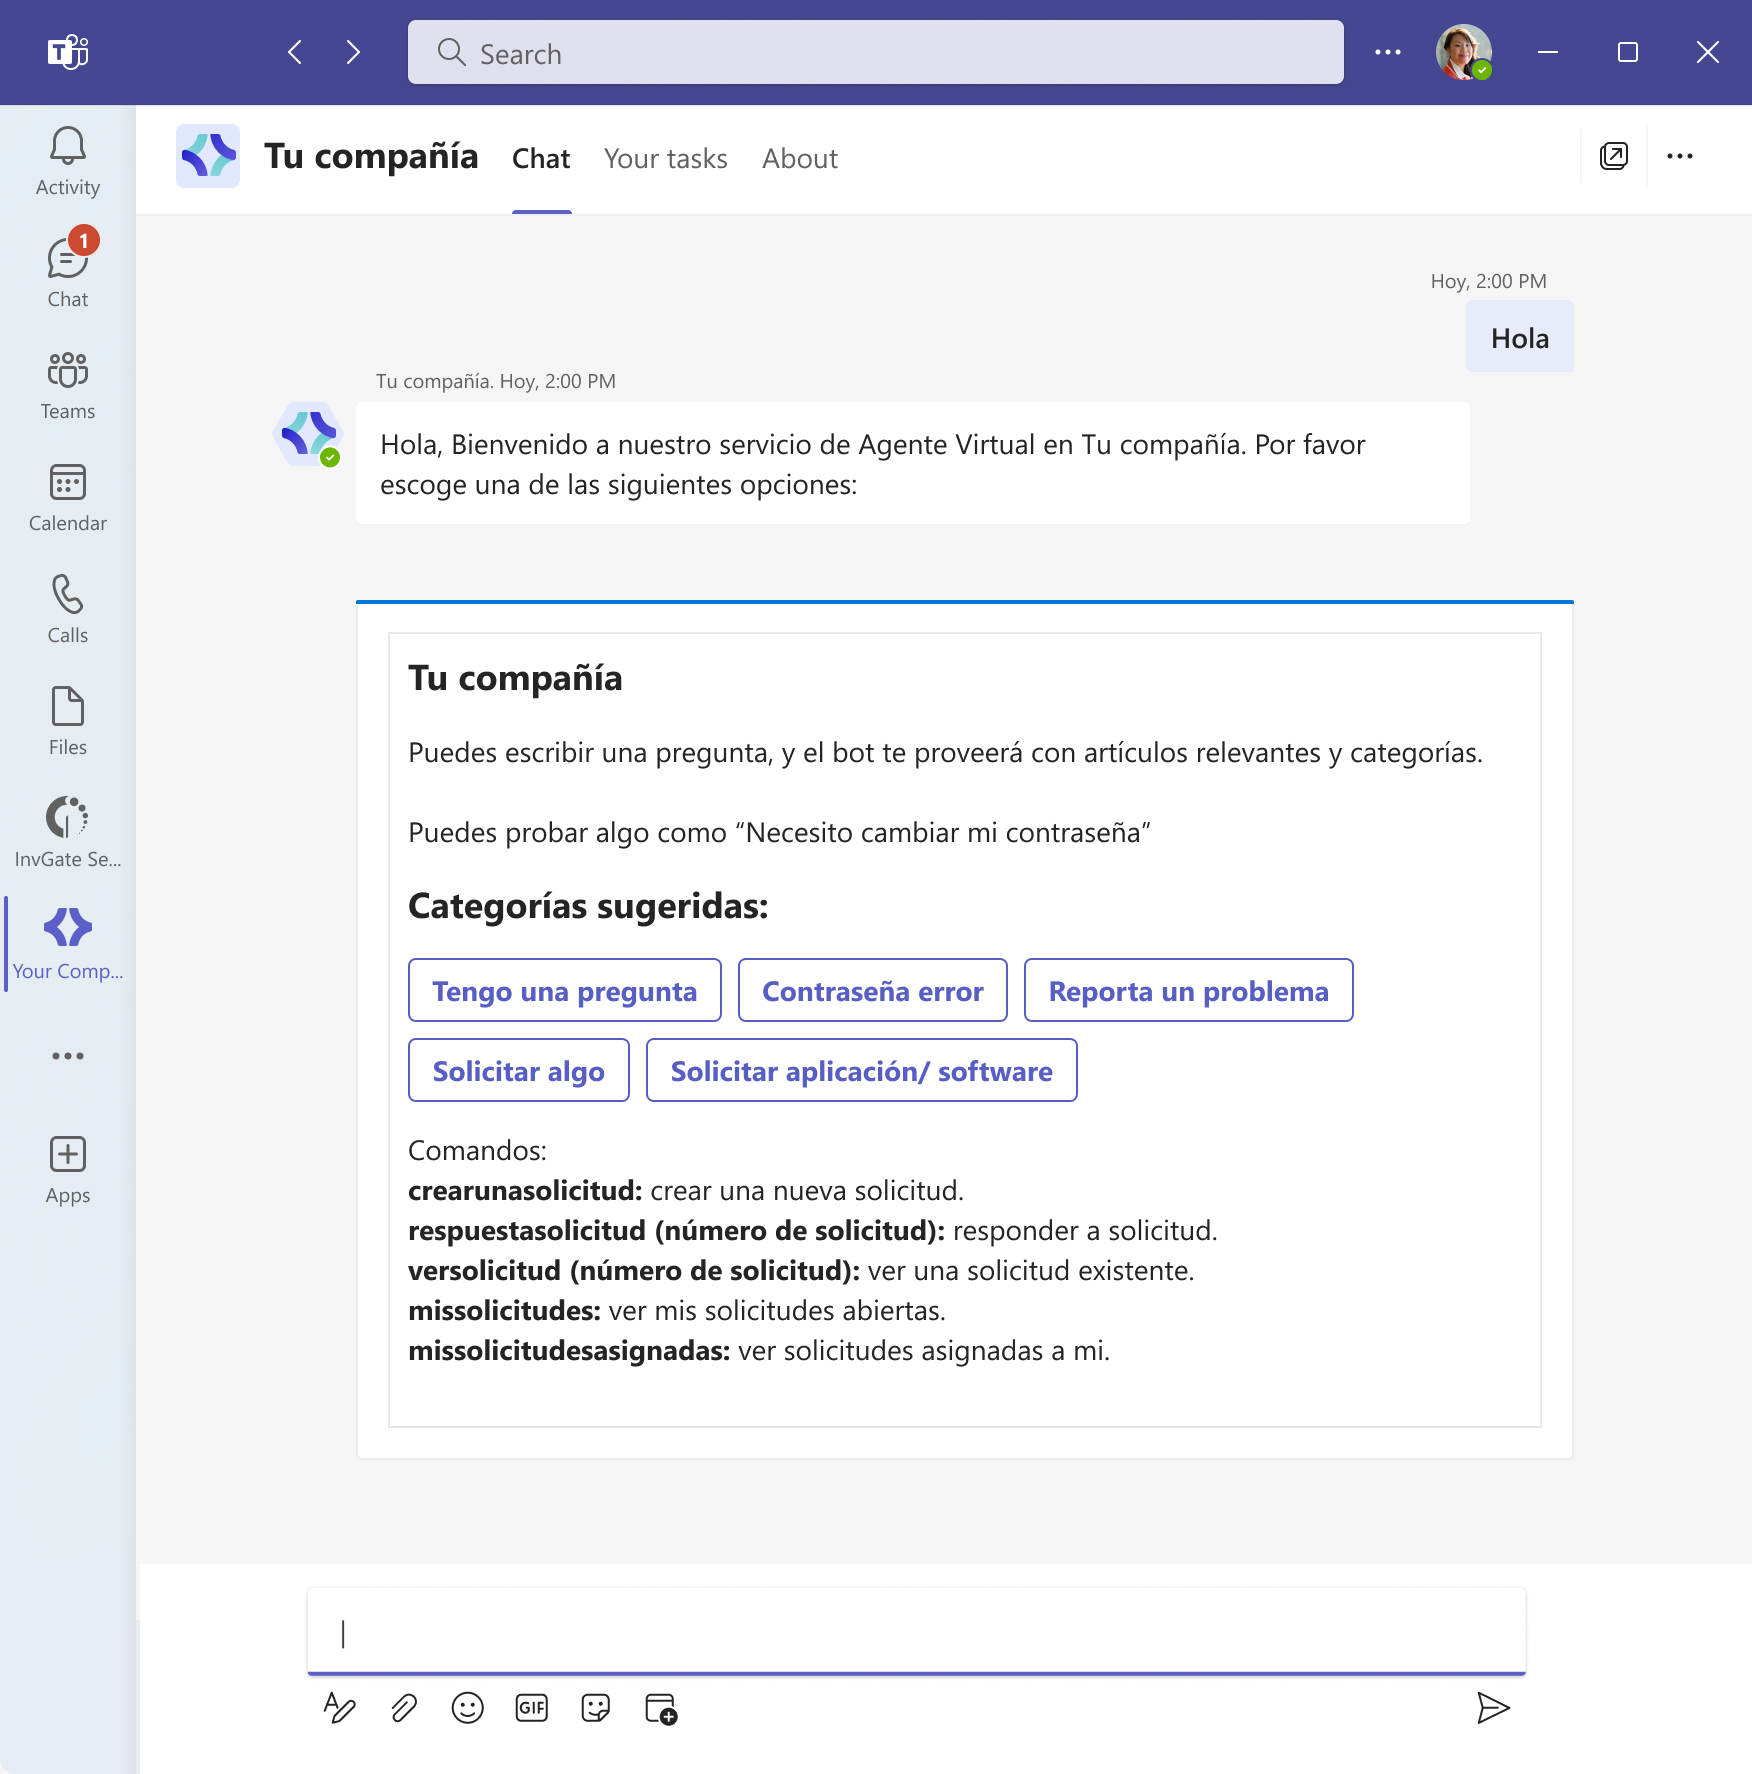Open the sticker picker
This screenshot has height=1774, width=1752.
point(597,1708)
